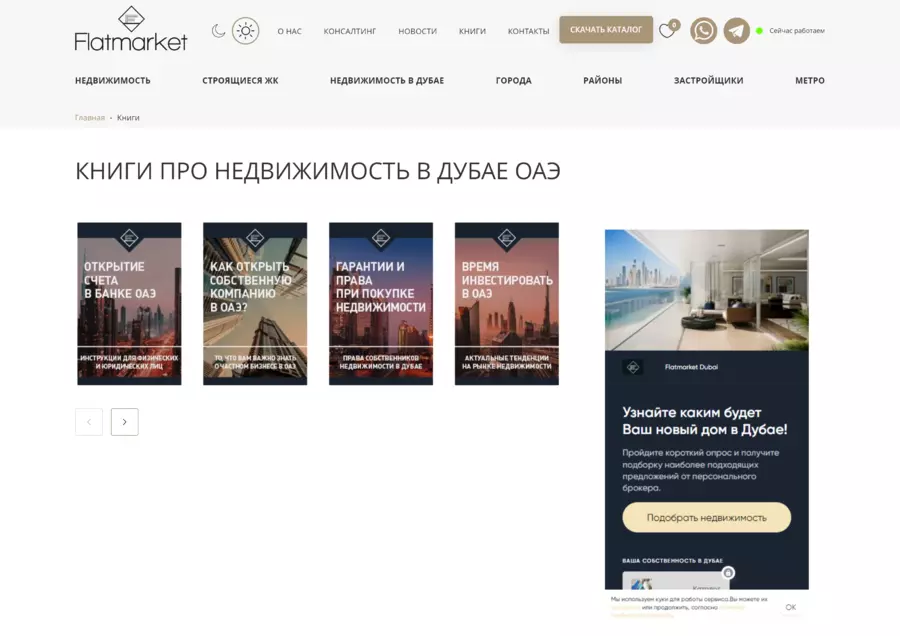Open the НЕДВИЖИМОСТЬ section

112,80
